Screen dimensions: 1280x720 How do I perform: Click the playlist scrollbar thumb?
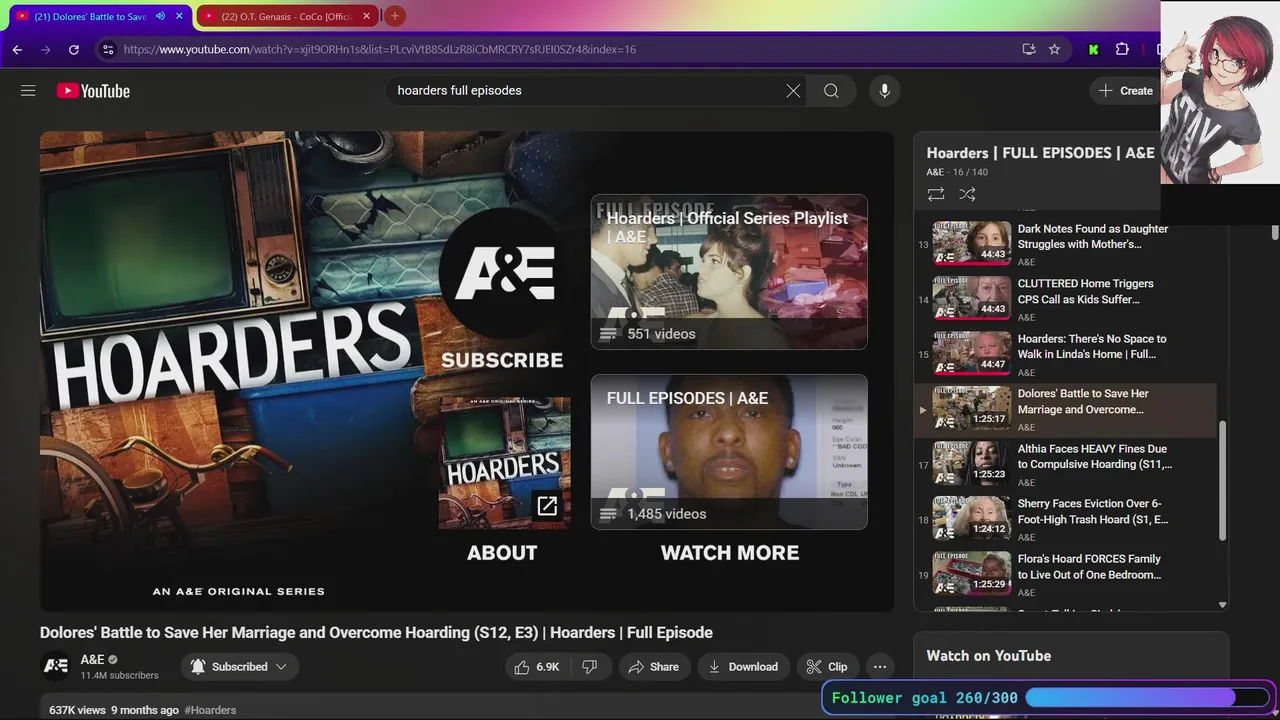pyautogui.click(x=1222, y=480)
